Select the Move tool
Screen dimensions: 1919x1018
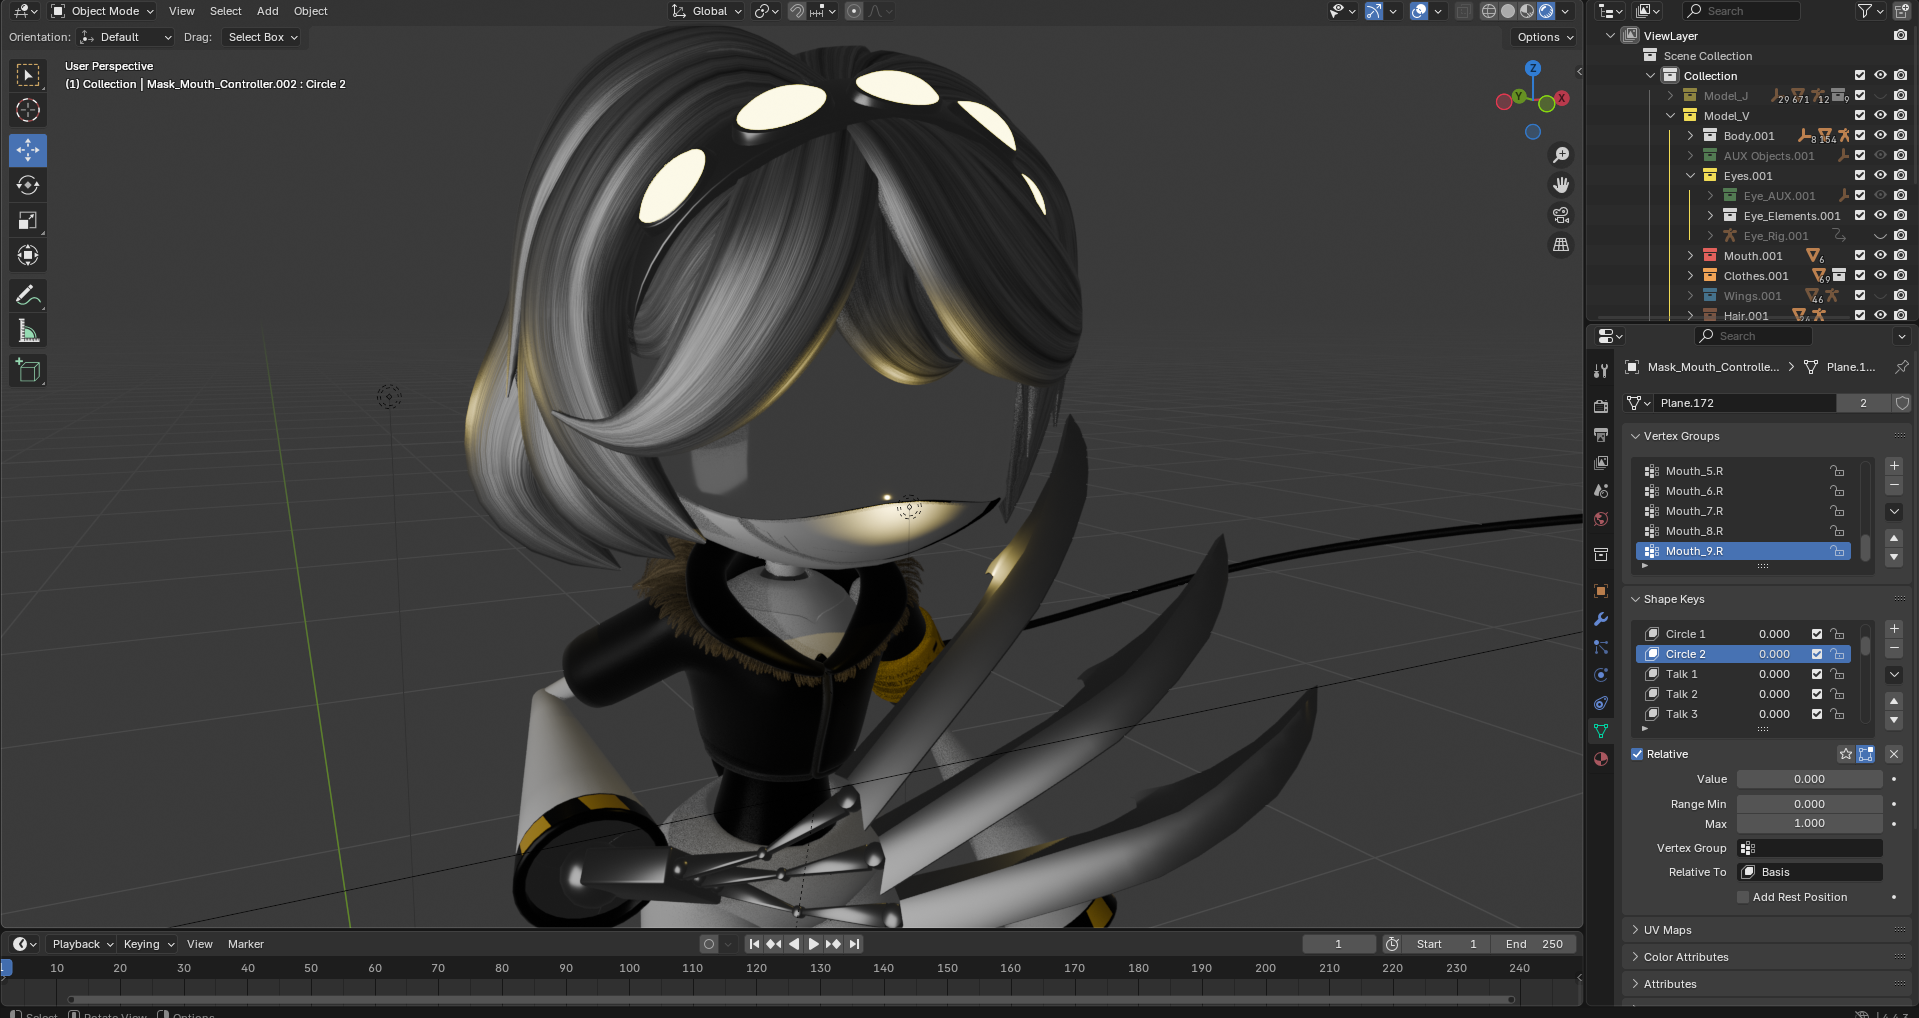(28, 150)
